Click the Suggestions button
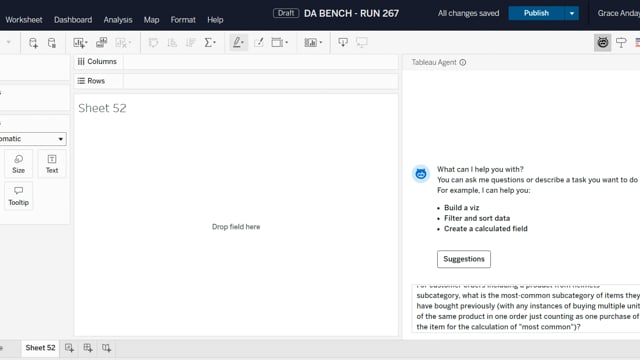Viewport: 640px width, 360px height. 464,259
